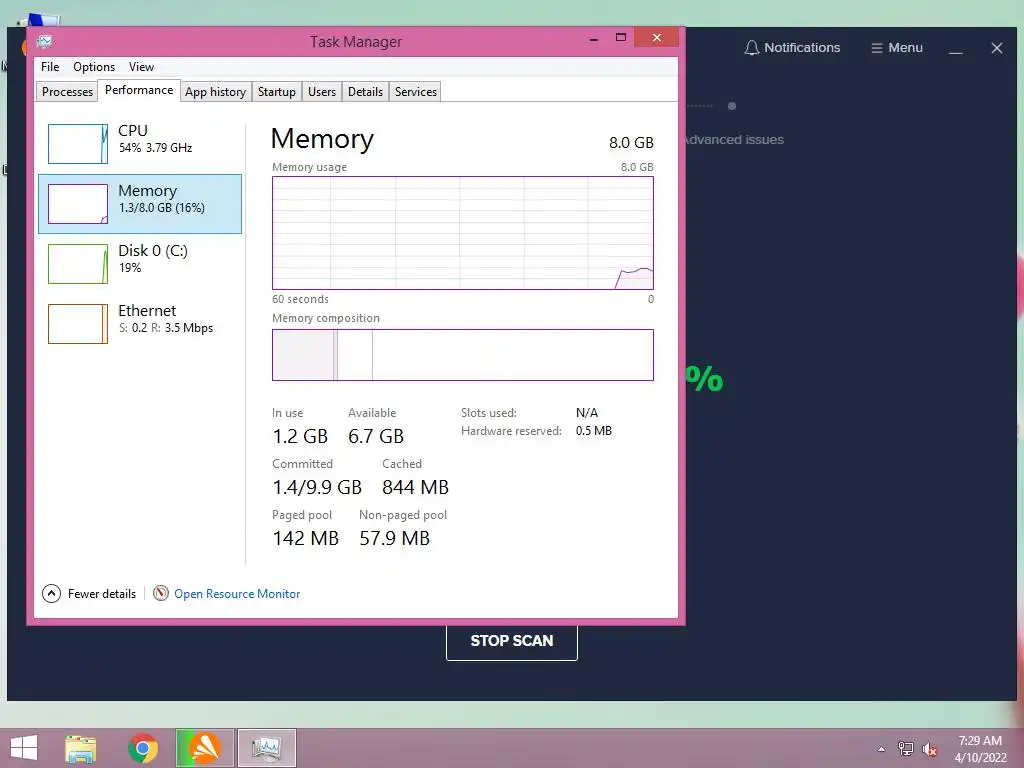Image resolution: width=1024 pixels, height=768 pixels.
Task: Show hidden system tray icons arrow
Action: point(882,749)
